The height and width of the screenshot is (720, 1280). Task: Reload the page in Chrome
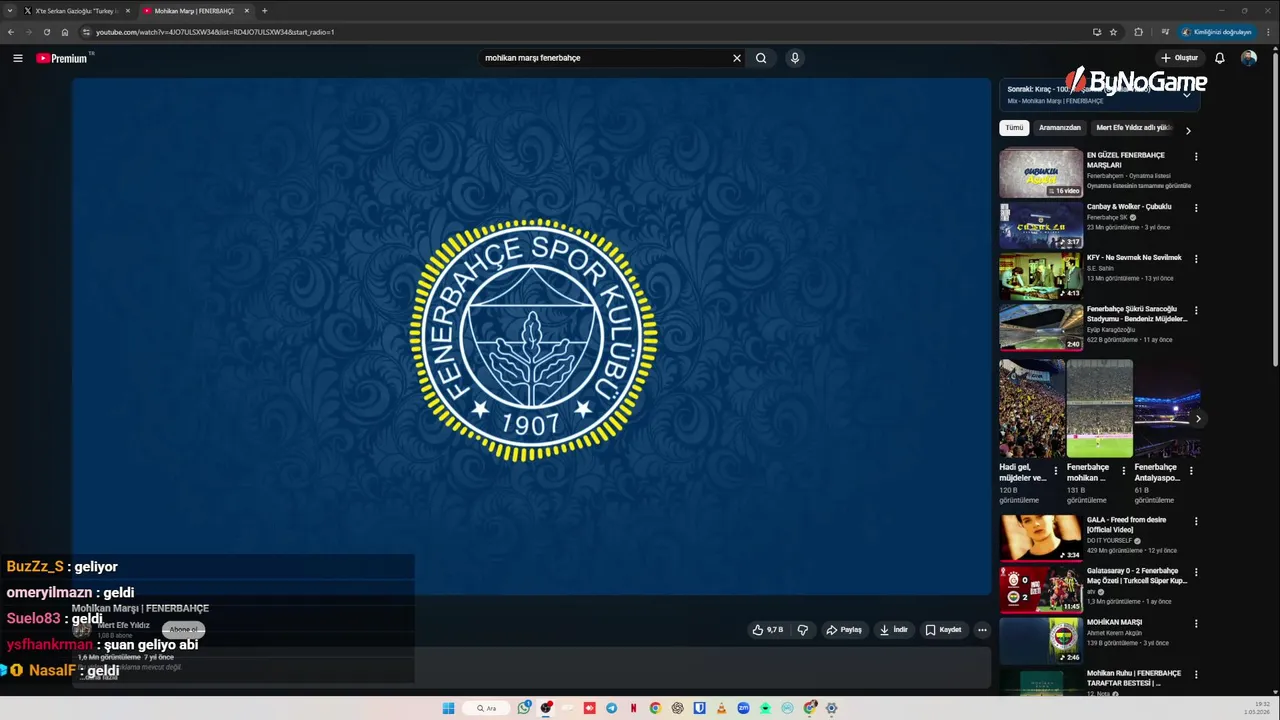(x=46, y=32)
